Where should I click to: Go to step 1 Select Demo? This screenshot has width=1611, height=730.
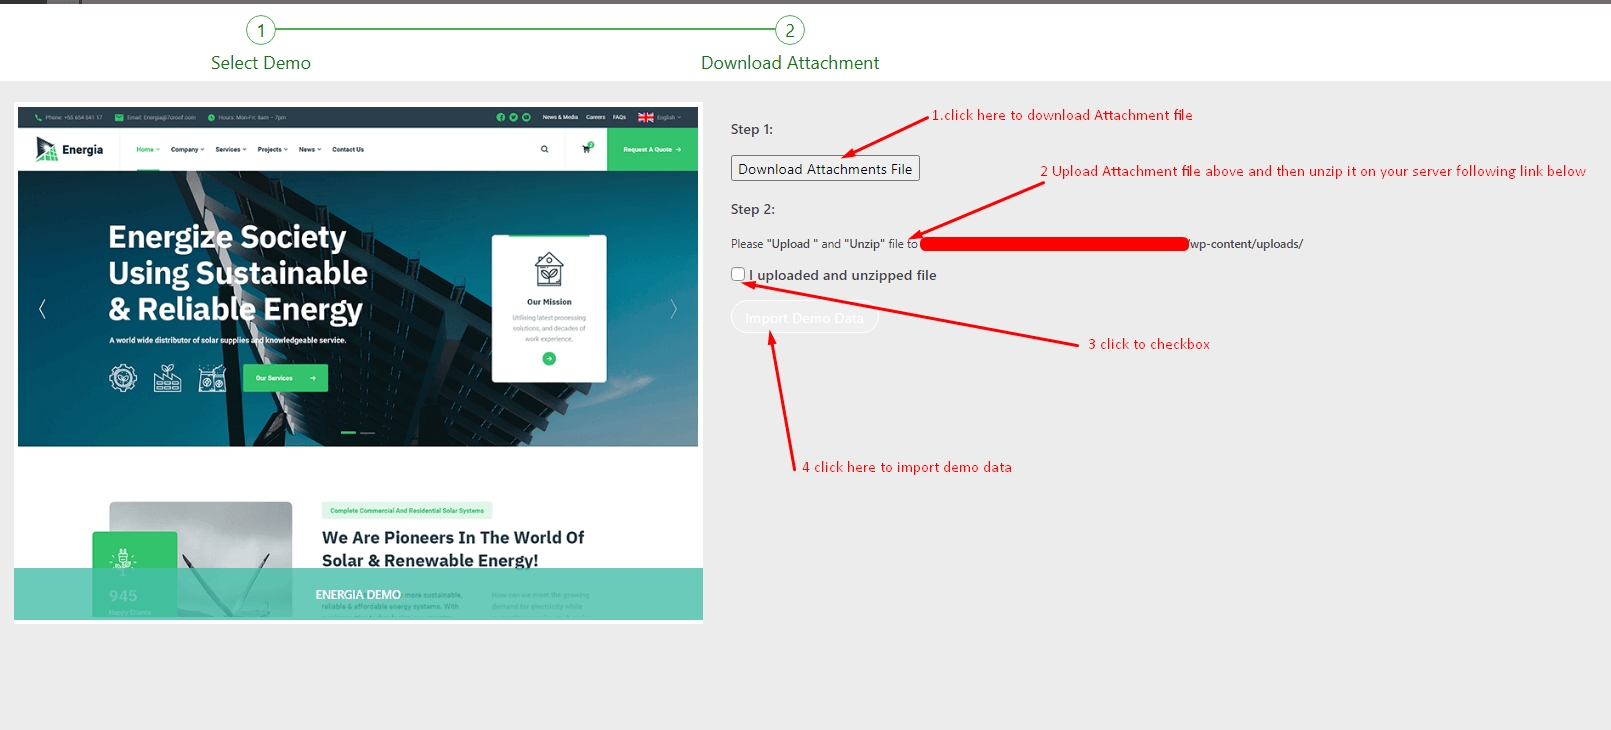(261, 31)
